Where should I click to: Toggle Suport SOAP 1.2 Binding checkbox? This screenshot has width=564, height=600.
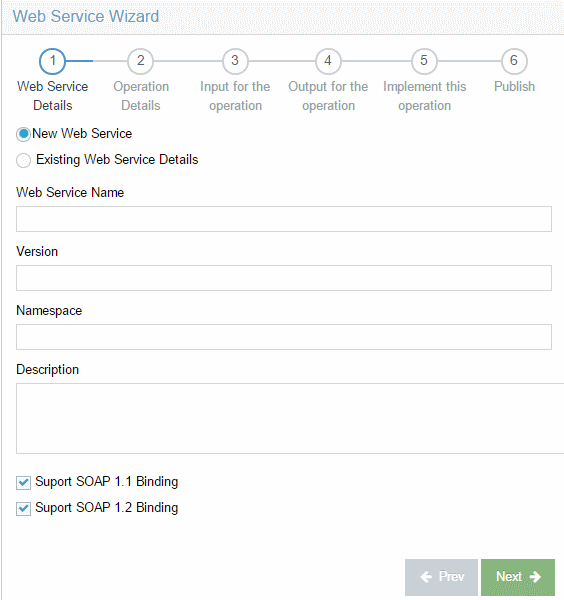[23, 509]
